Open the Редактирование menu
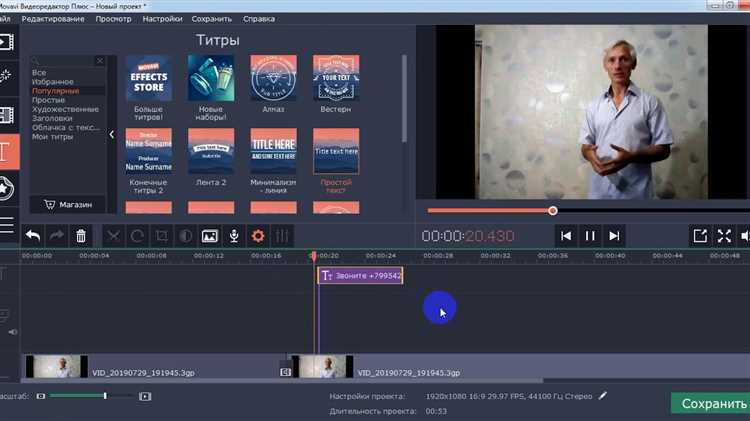 (53, 19)
